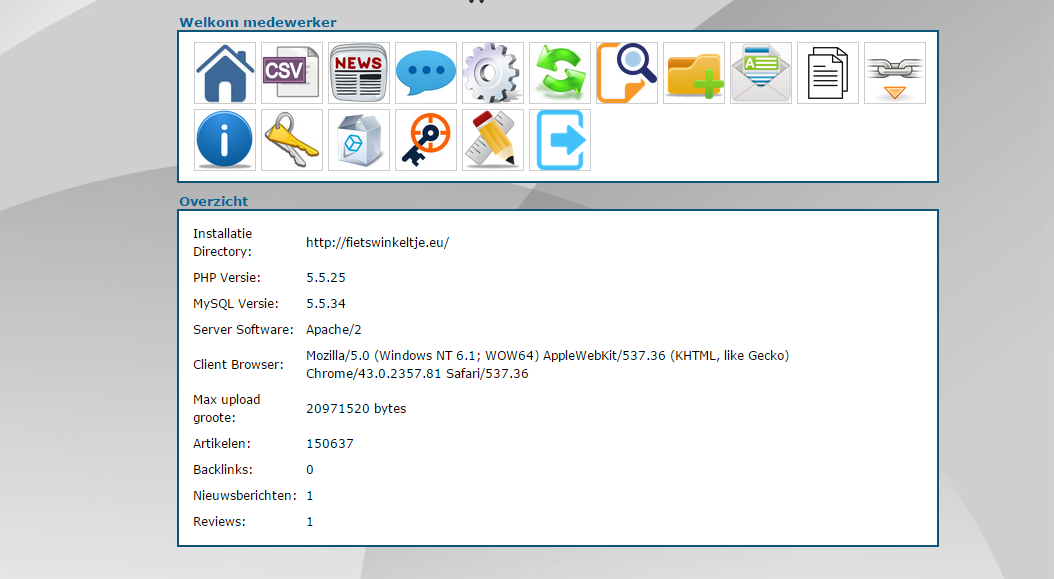Click the Artikelen count 150637
This screenshot has height=579, width=1054.
point(329,444)
